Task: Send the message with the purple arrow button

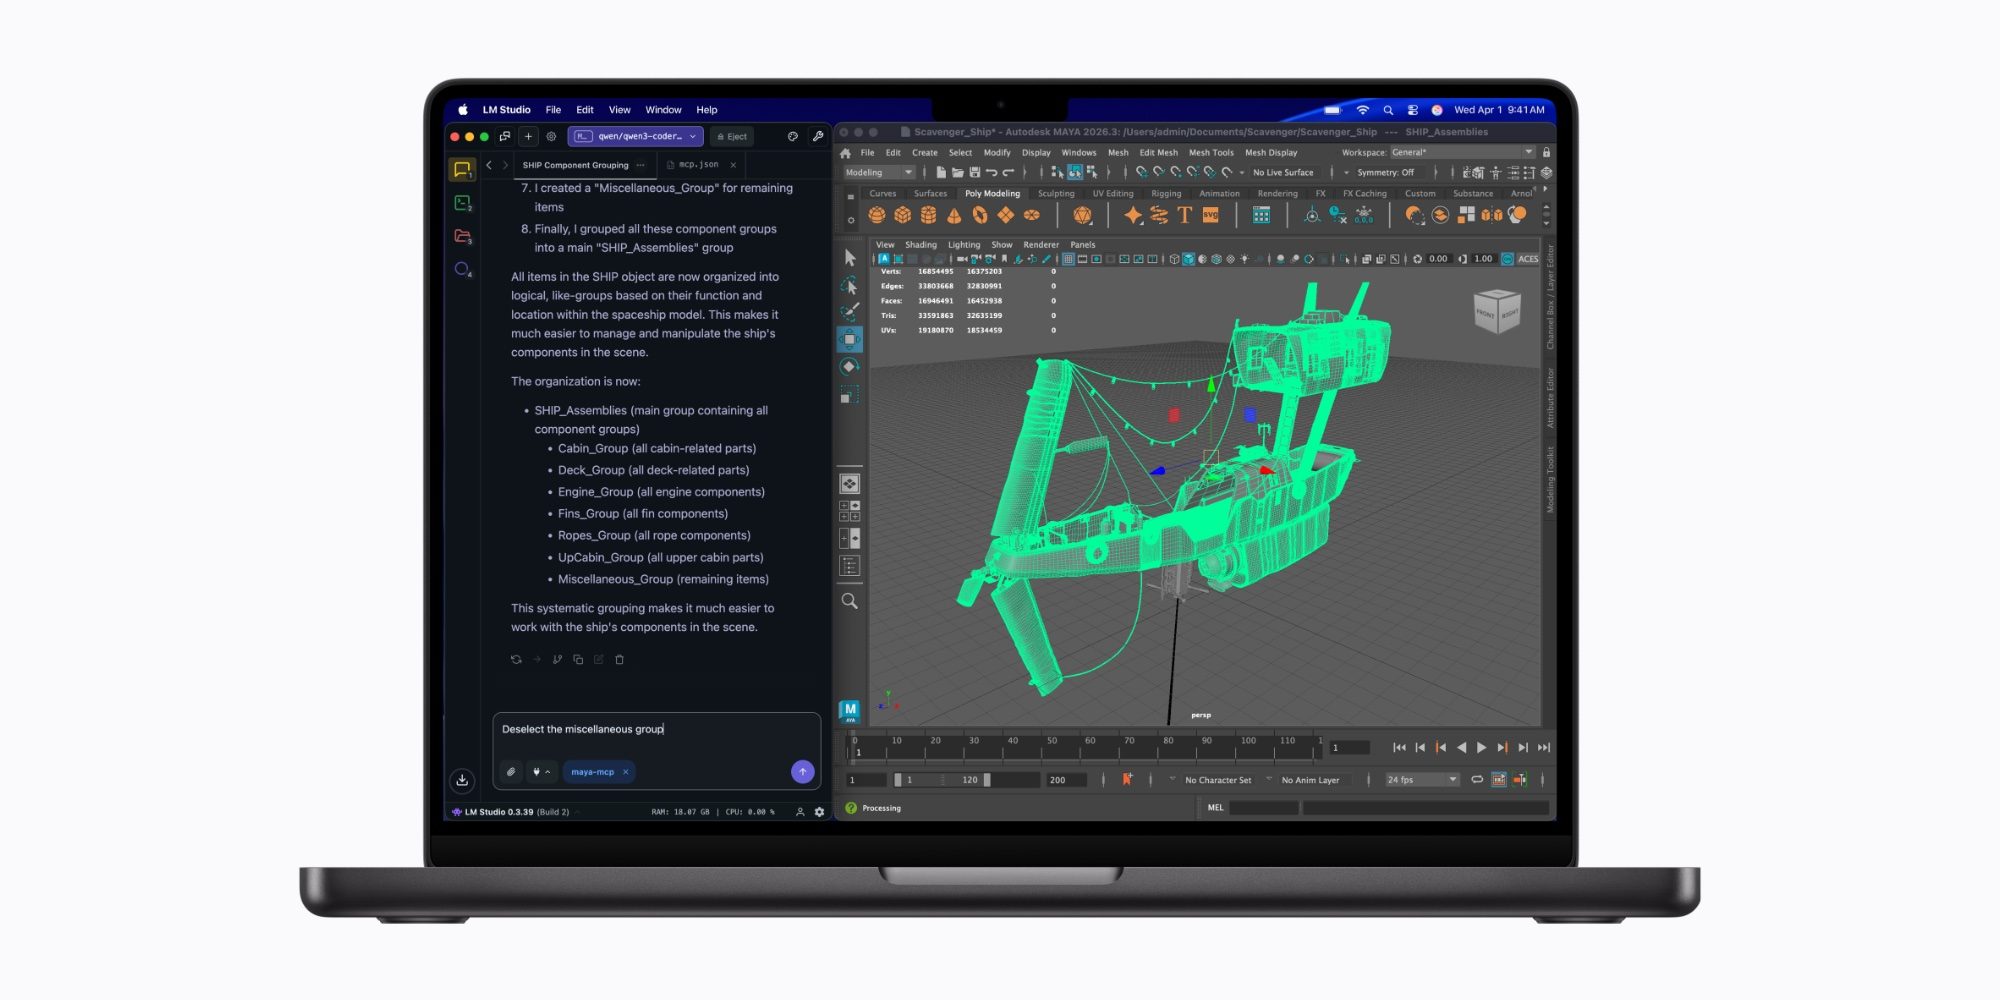Action: pyautogui.click(x=802, y=772)
